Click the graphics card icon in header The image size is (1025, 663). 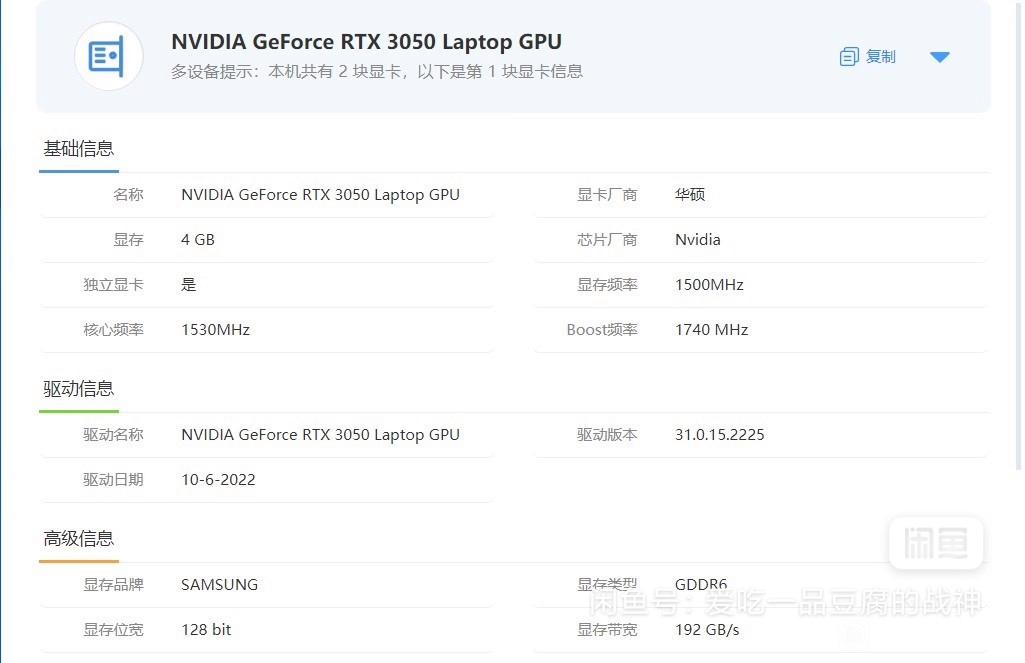(109, 56)
